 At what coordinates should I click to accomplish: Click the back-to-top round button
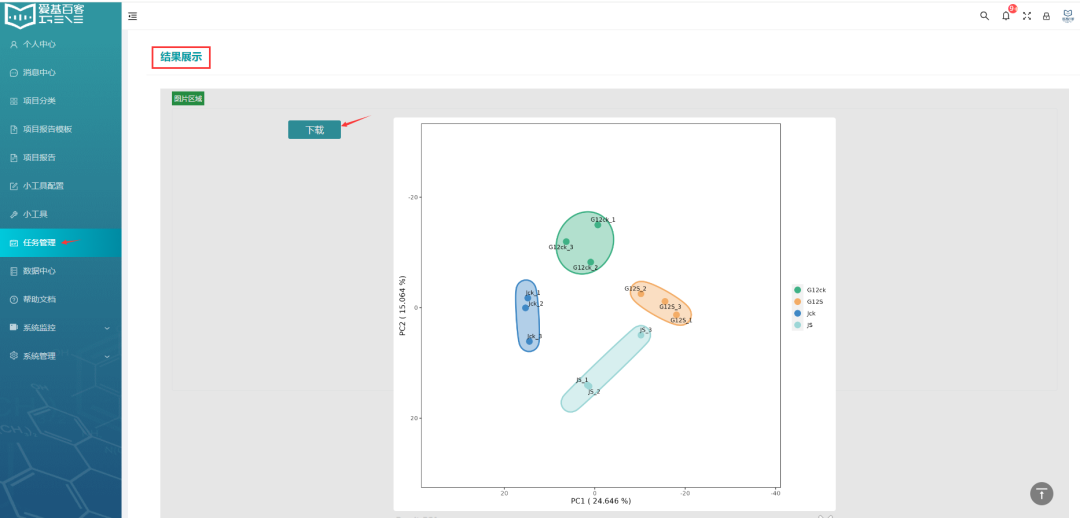point(1041,493)
